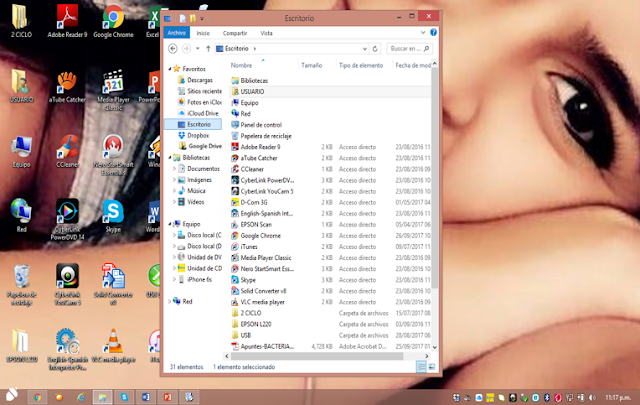
Task: Open Red desktop icon
Action: click(21, 216)
